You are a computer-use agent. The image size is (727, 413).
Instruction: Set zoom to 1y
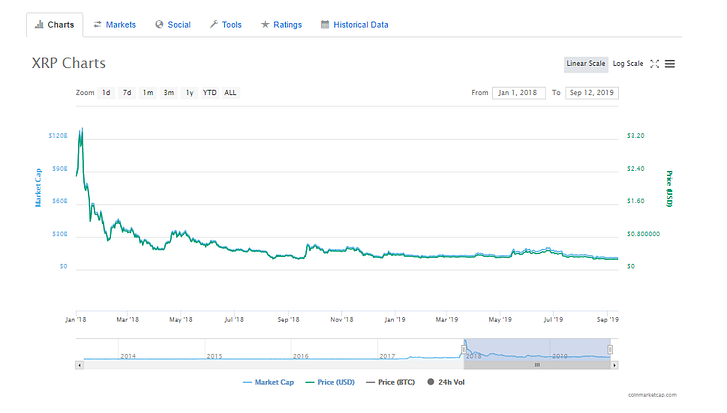point(190,93)
